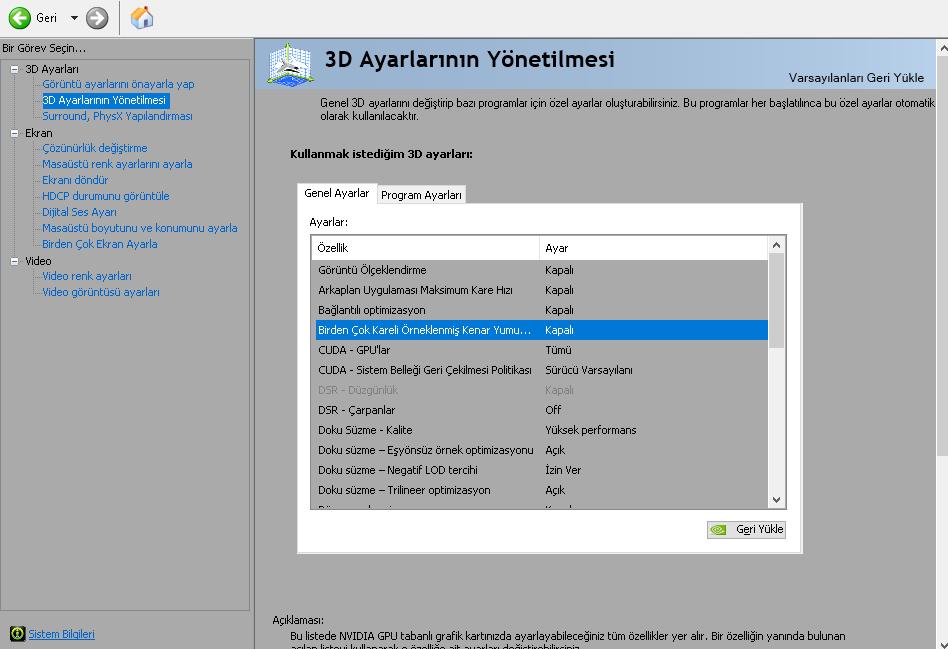Screen dimensions: 948x649
Task: Open Çözünürlük değiştirme page
Action: (x=94, y=148)
